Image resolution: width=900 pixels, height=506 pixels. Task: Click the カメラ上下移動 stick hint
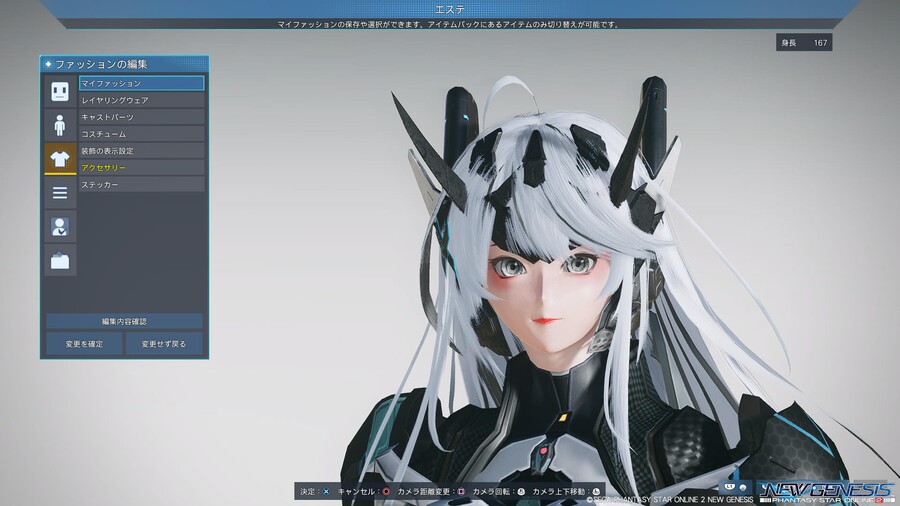coord(566,492)
